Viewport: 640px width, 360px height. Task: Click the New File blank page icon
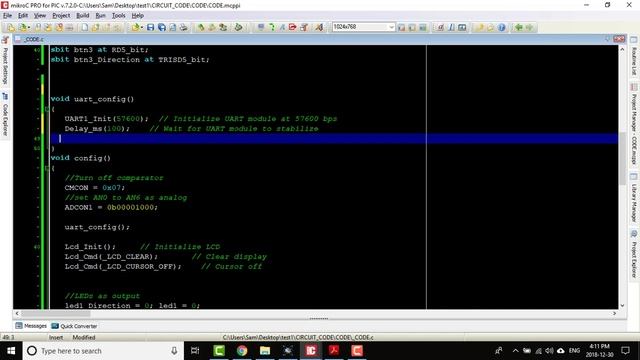coord(84,27)
